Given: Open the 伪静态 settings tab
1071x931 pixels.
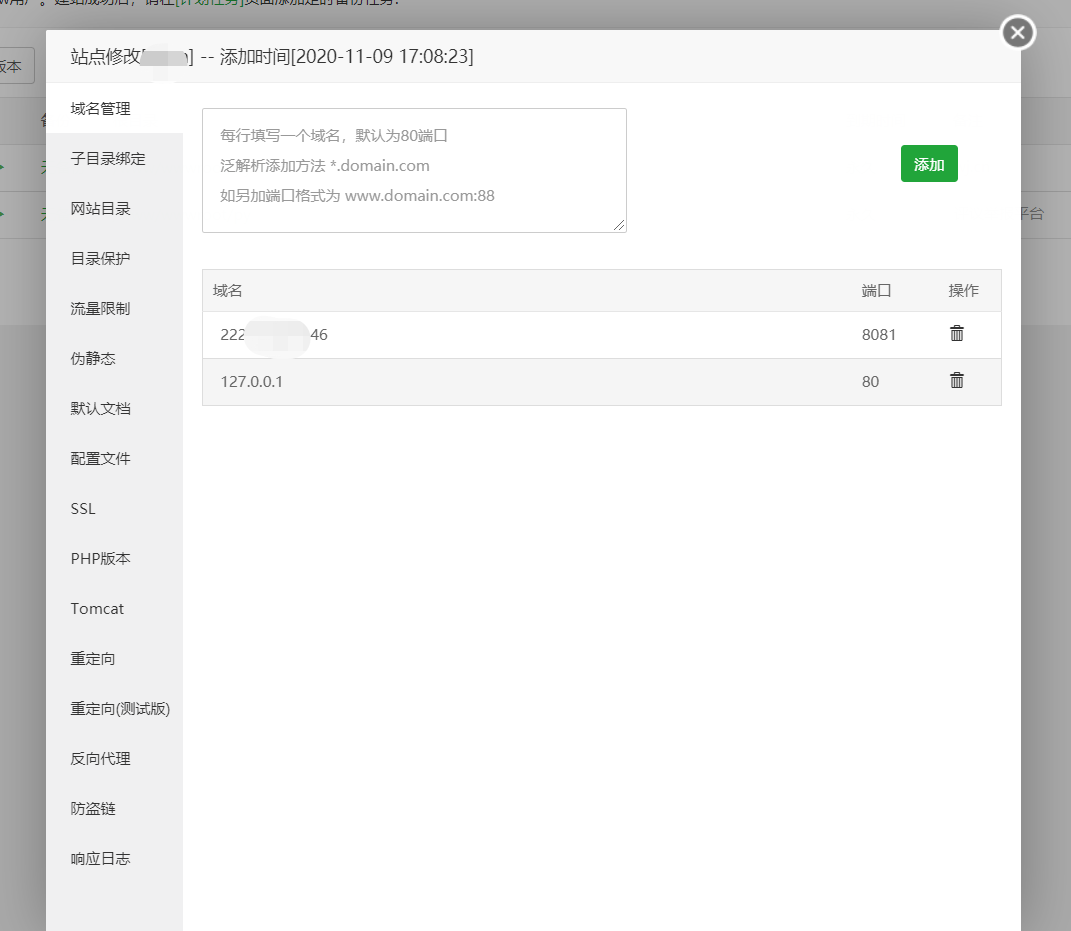Looking at the screenshot, I should (x=114, y=358).
